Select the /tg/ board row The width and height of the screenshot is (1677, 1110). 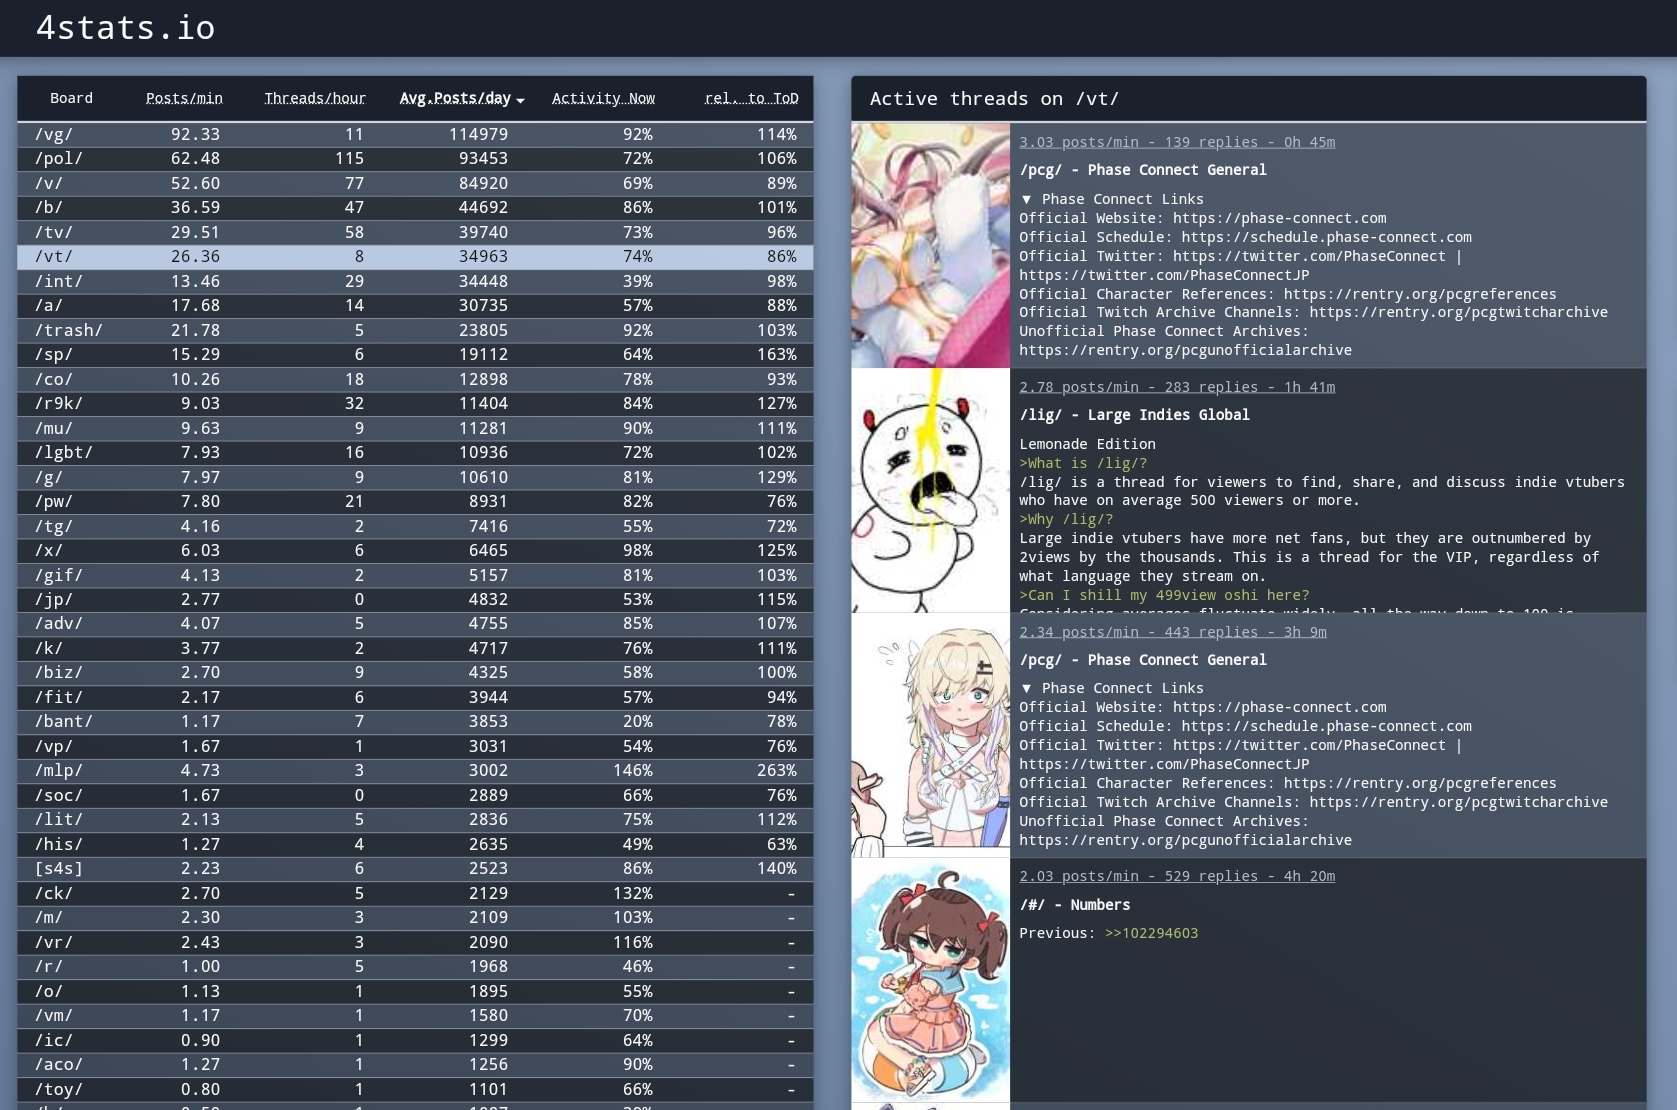point(415,526)
